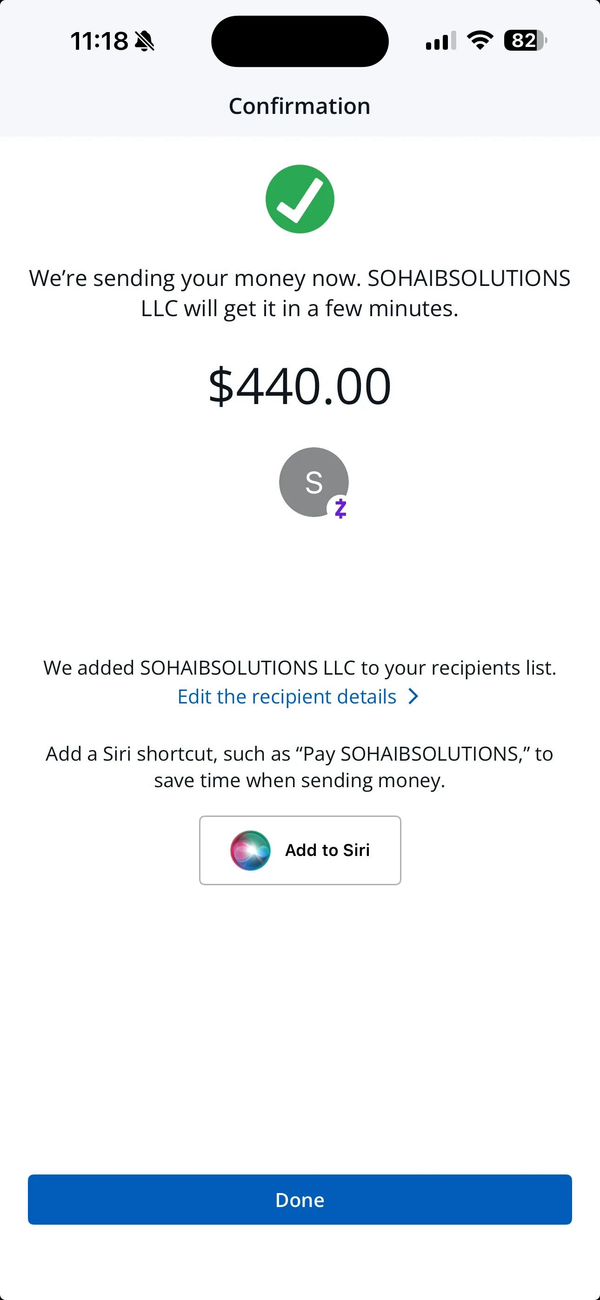This screenshot has height=1300, width=600.
Task: Tap the green checkmark success icon
Action: [x=300, y=200]
